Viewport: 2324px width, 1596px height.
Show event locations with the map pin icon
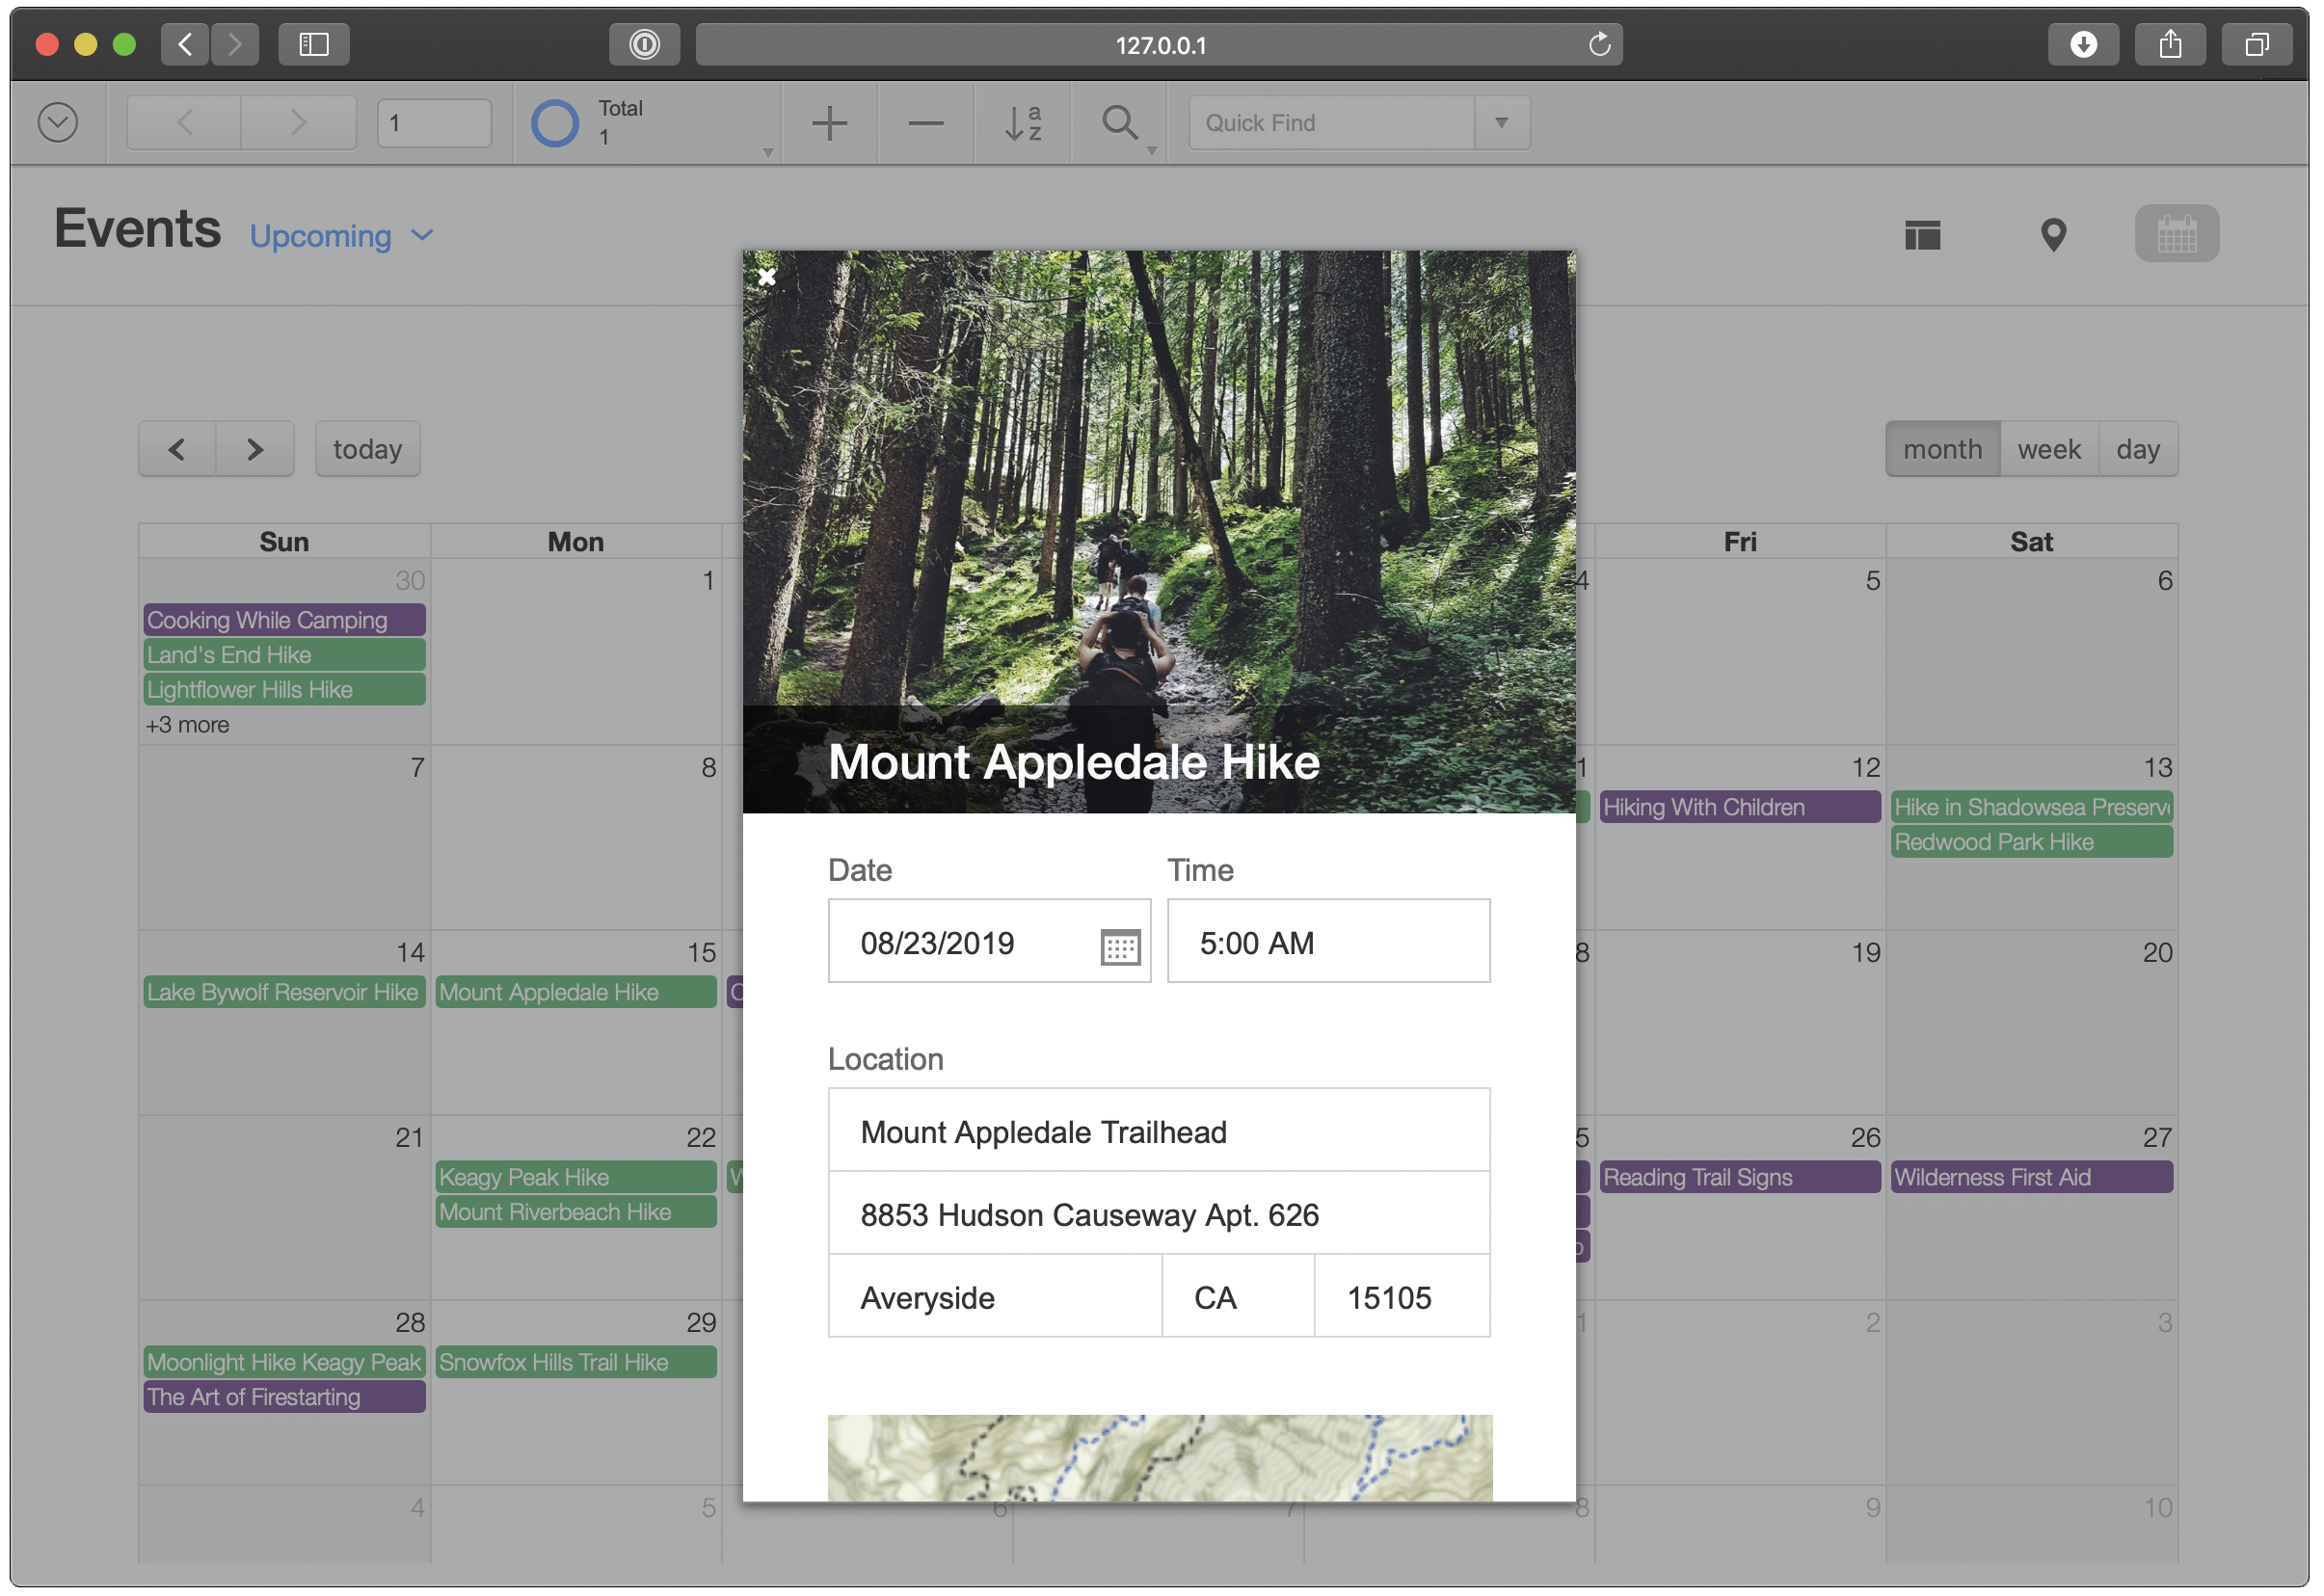pos(2052,233)
